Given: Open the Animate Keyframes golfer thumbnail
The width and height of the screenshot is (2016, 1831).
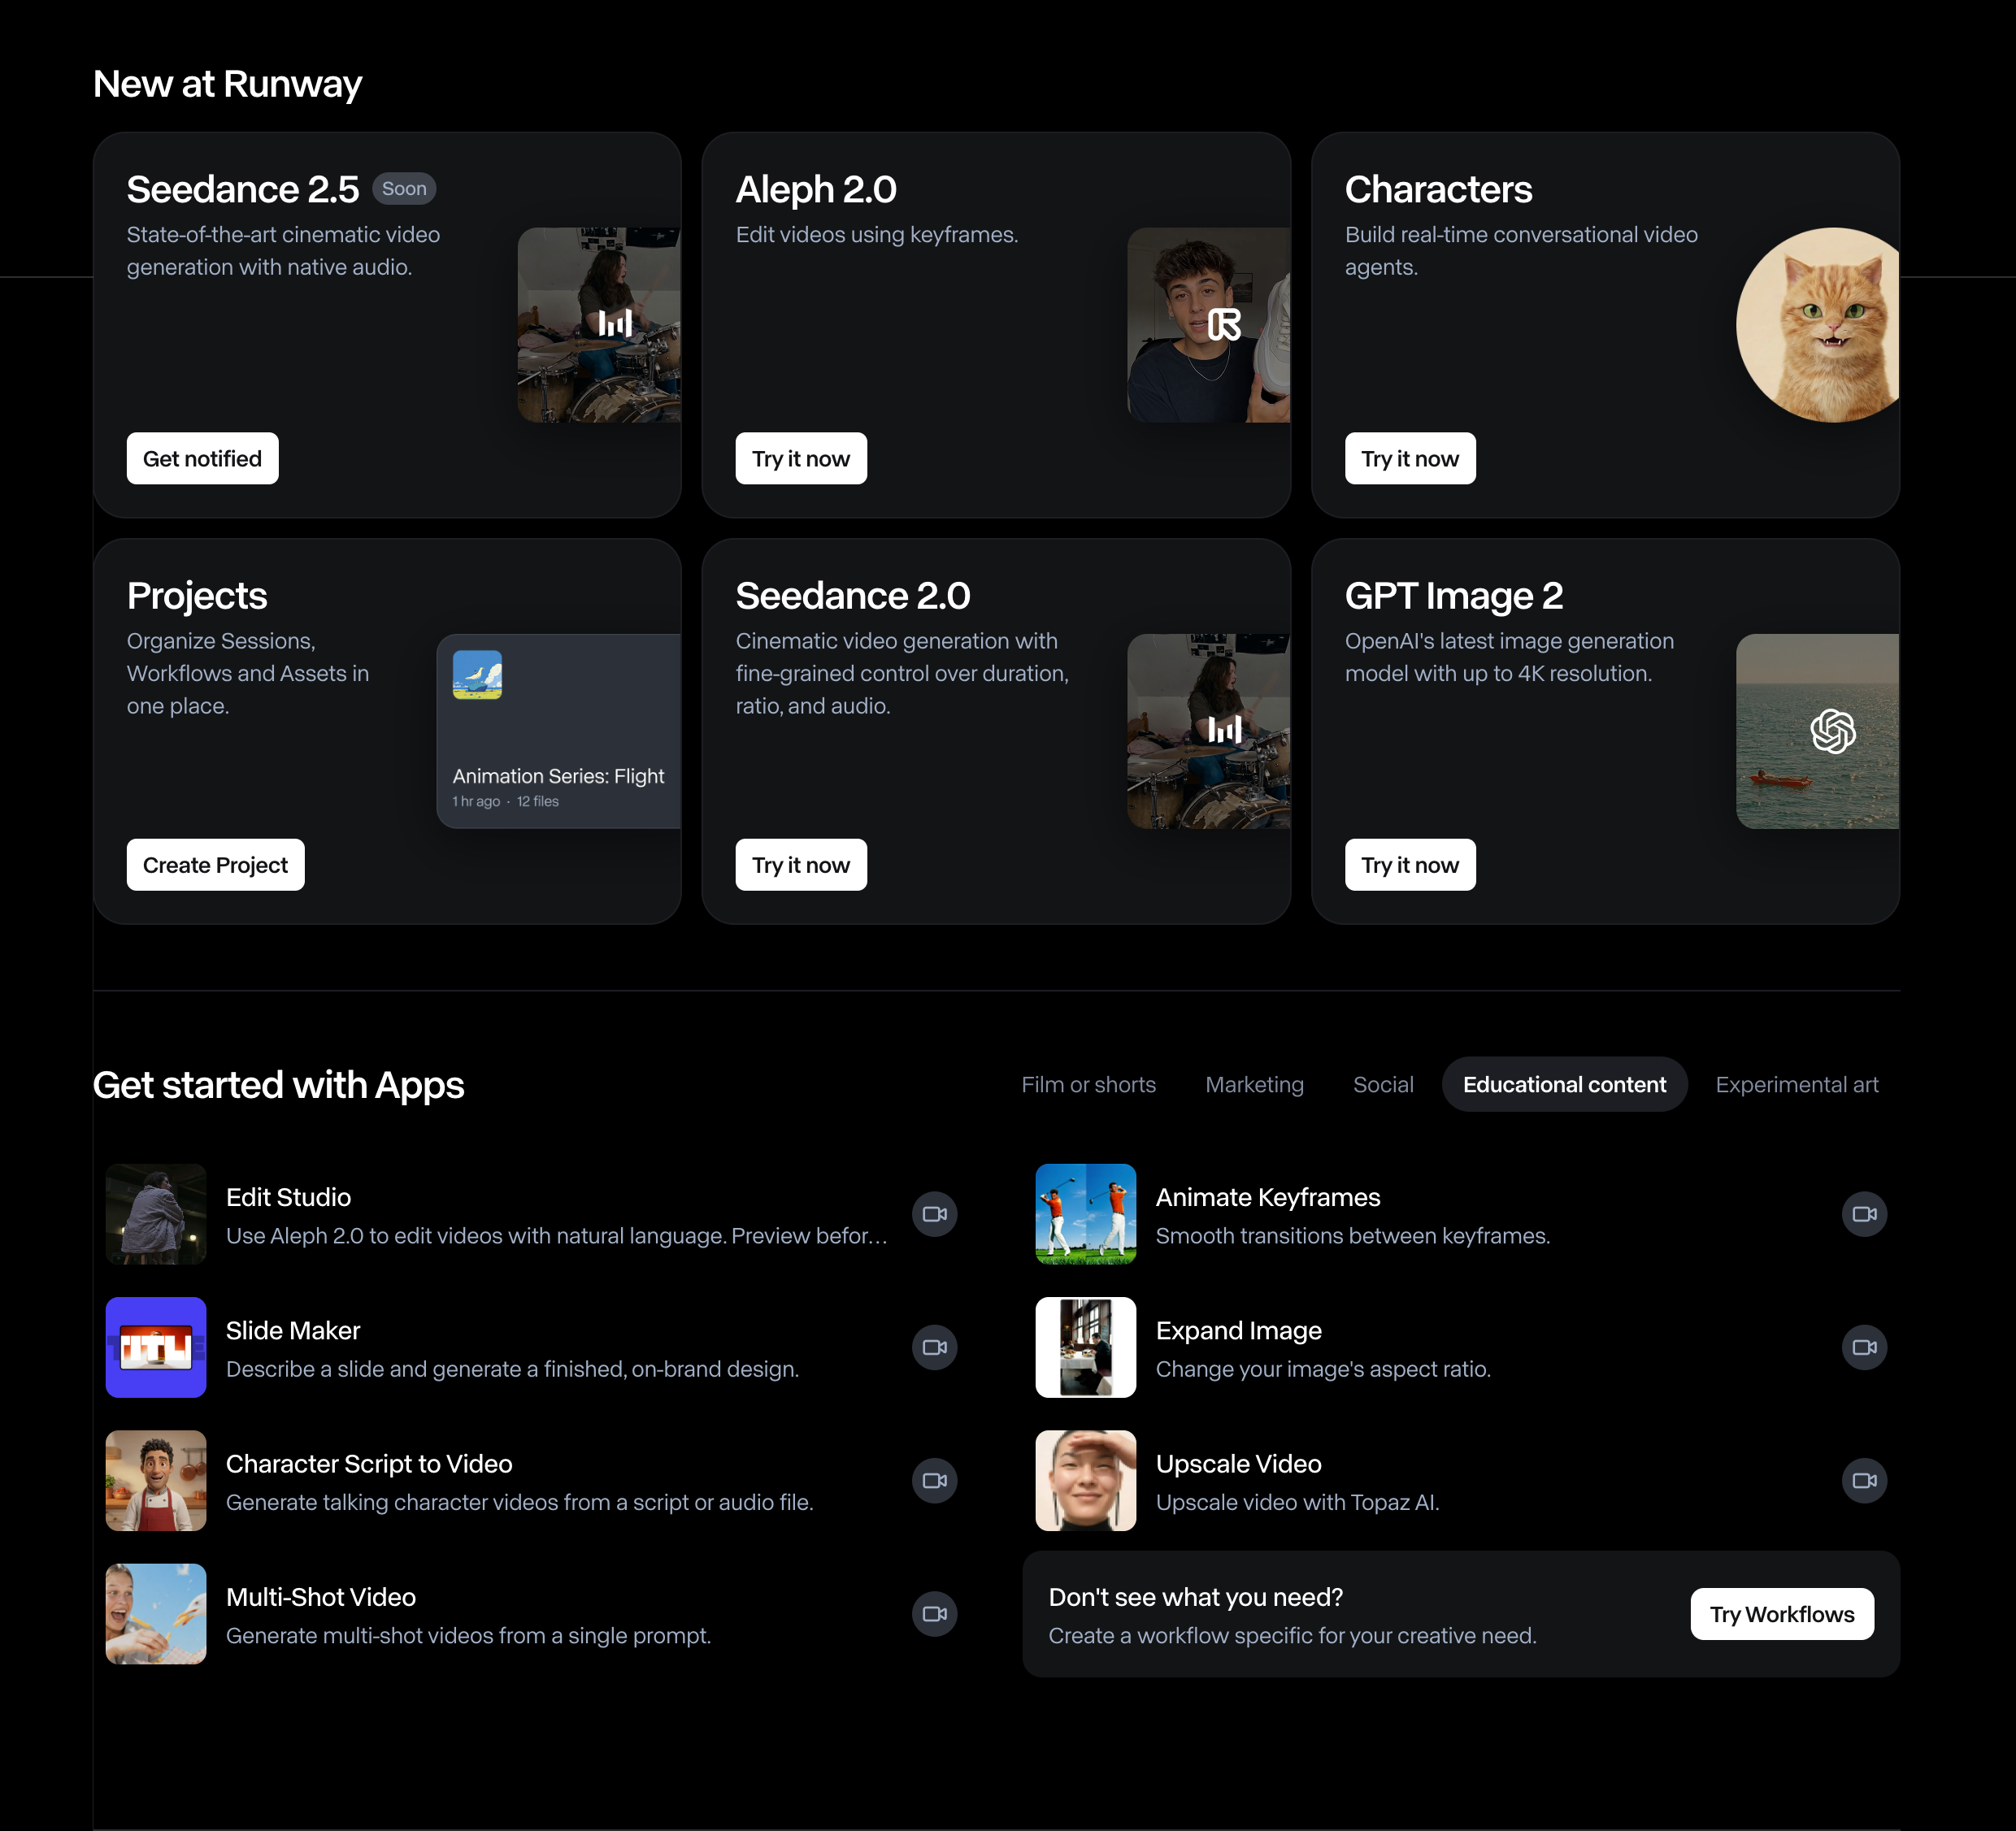Looking at the screenshot, I should 1086,1214.
